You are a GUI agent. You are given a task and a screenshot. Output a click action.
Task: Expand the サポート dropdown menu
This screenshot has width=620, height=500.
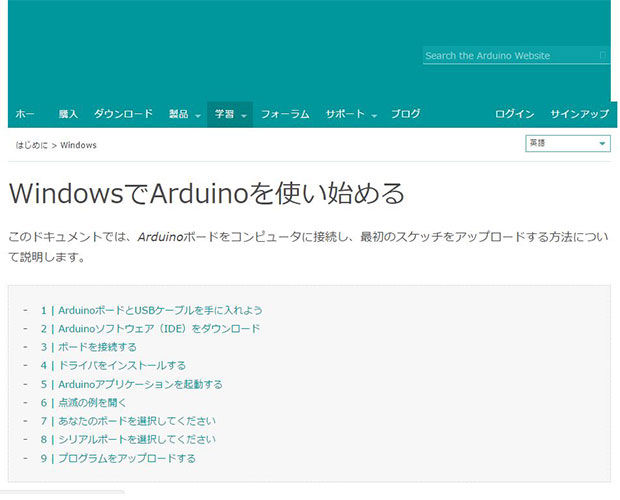pyautogui.click(x=351, y=114)
